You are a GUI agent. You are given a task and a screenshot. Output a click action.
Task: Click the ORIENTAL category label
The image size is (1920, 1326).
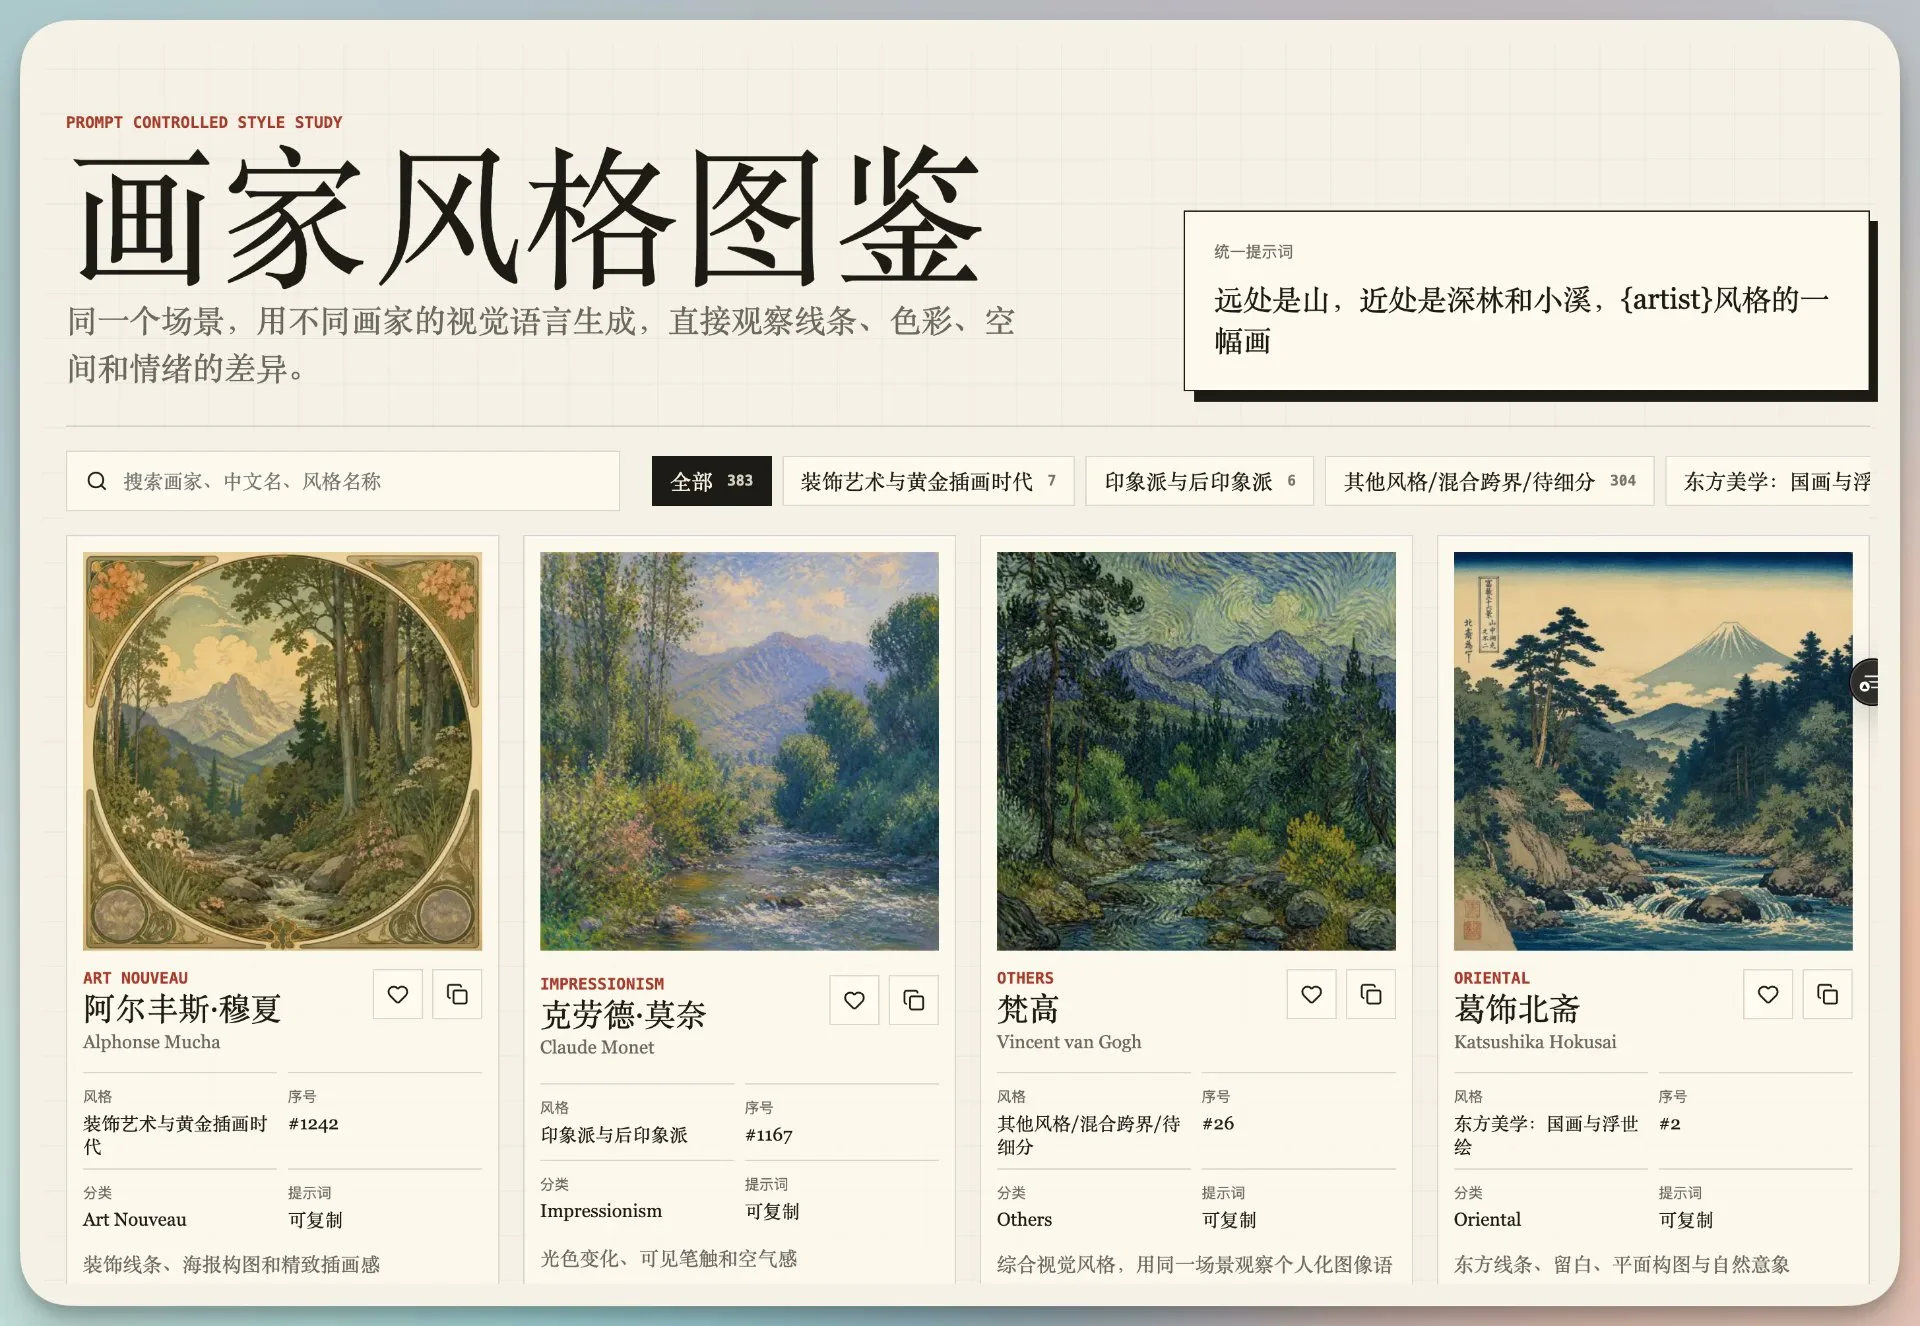(1492, 978)
